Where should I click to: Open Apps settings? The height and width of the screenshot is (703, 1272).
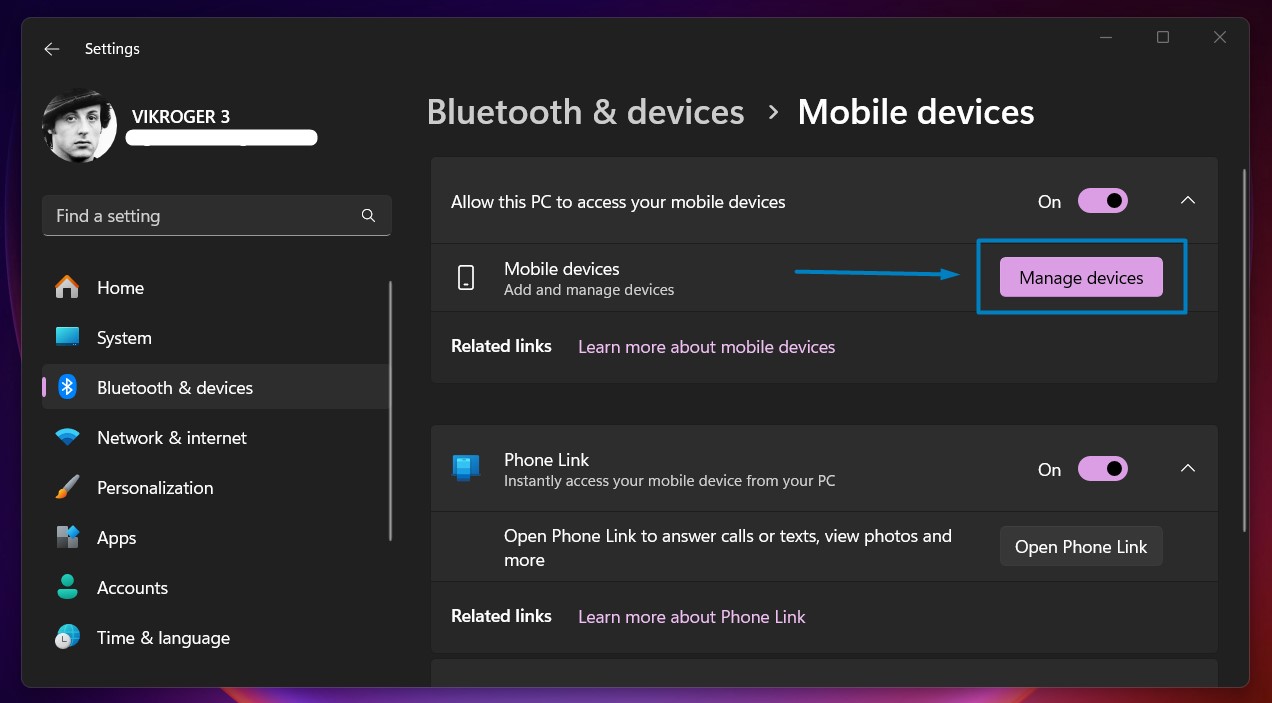(215, 538)
